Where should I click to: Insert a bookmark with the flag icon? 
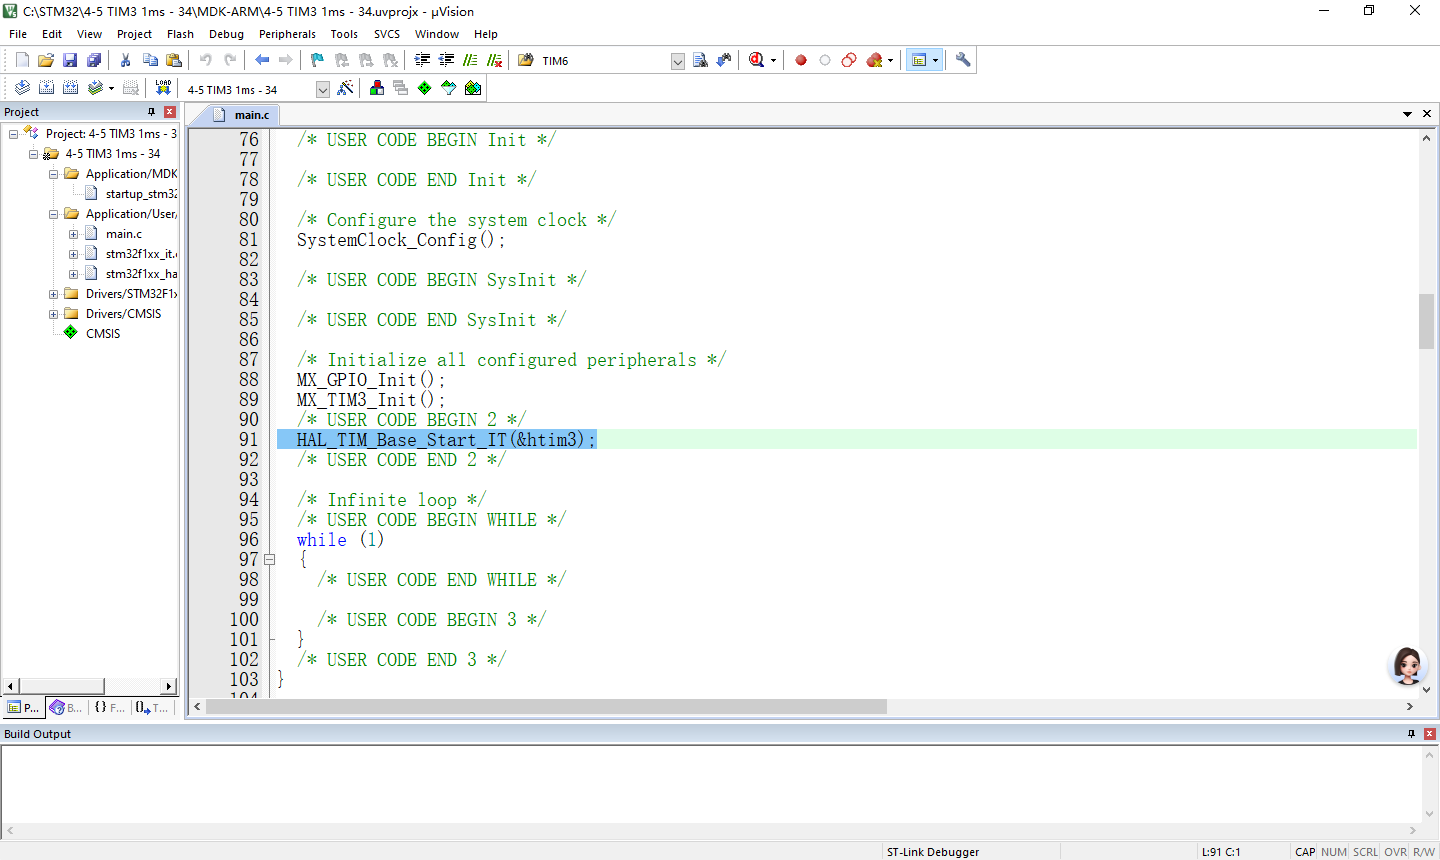click(317, 60)
